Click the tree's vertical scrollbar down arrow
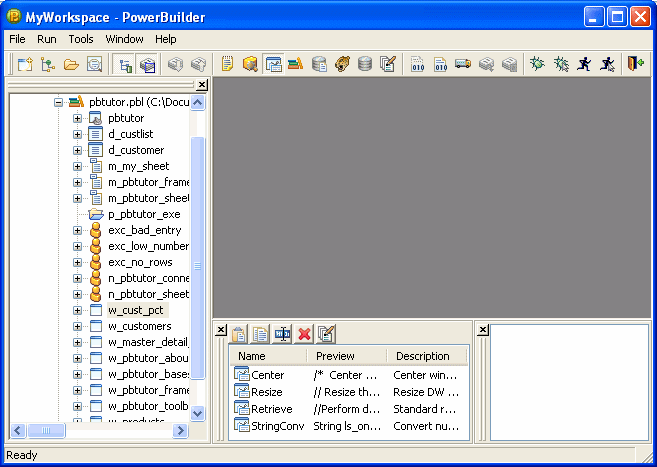 [x=198, y=413]
